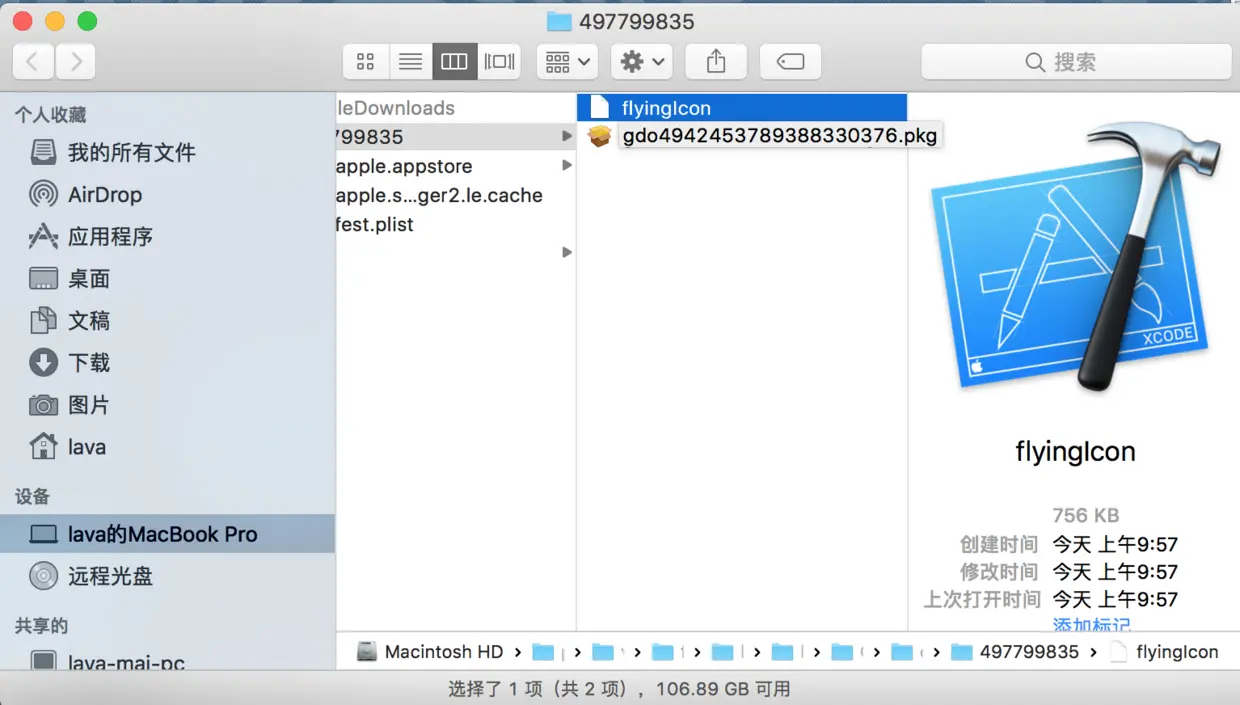Select the flyingIcon file row
Screen dimensions: 1240x705
(742, 108)
